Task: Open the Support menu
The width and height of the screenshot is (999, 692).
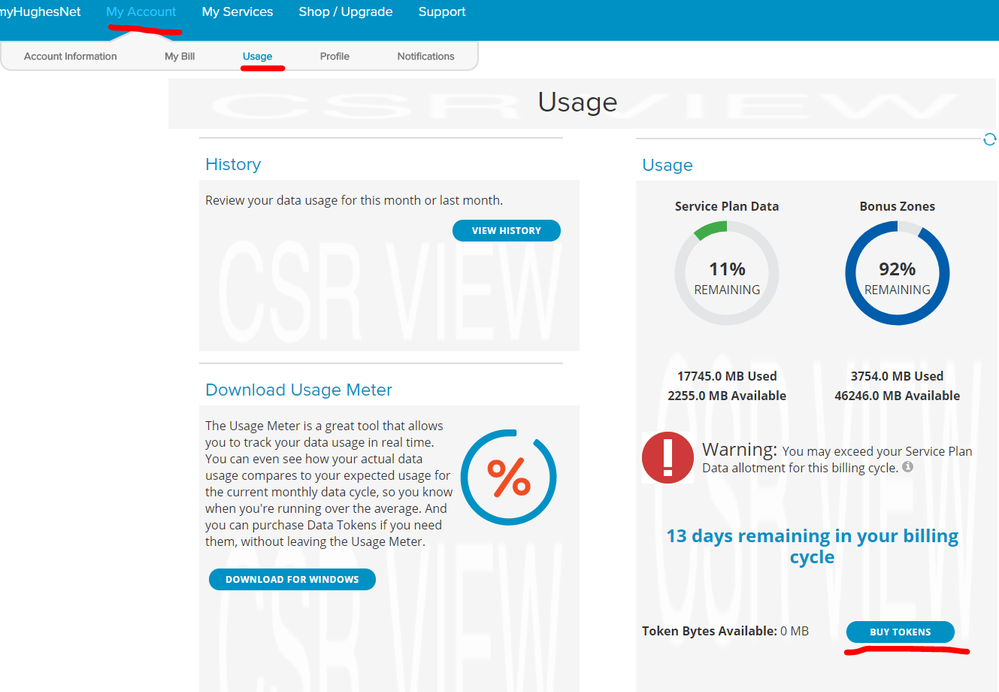Action: pyautogui.click(x=442, y=12)
